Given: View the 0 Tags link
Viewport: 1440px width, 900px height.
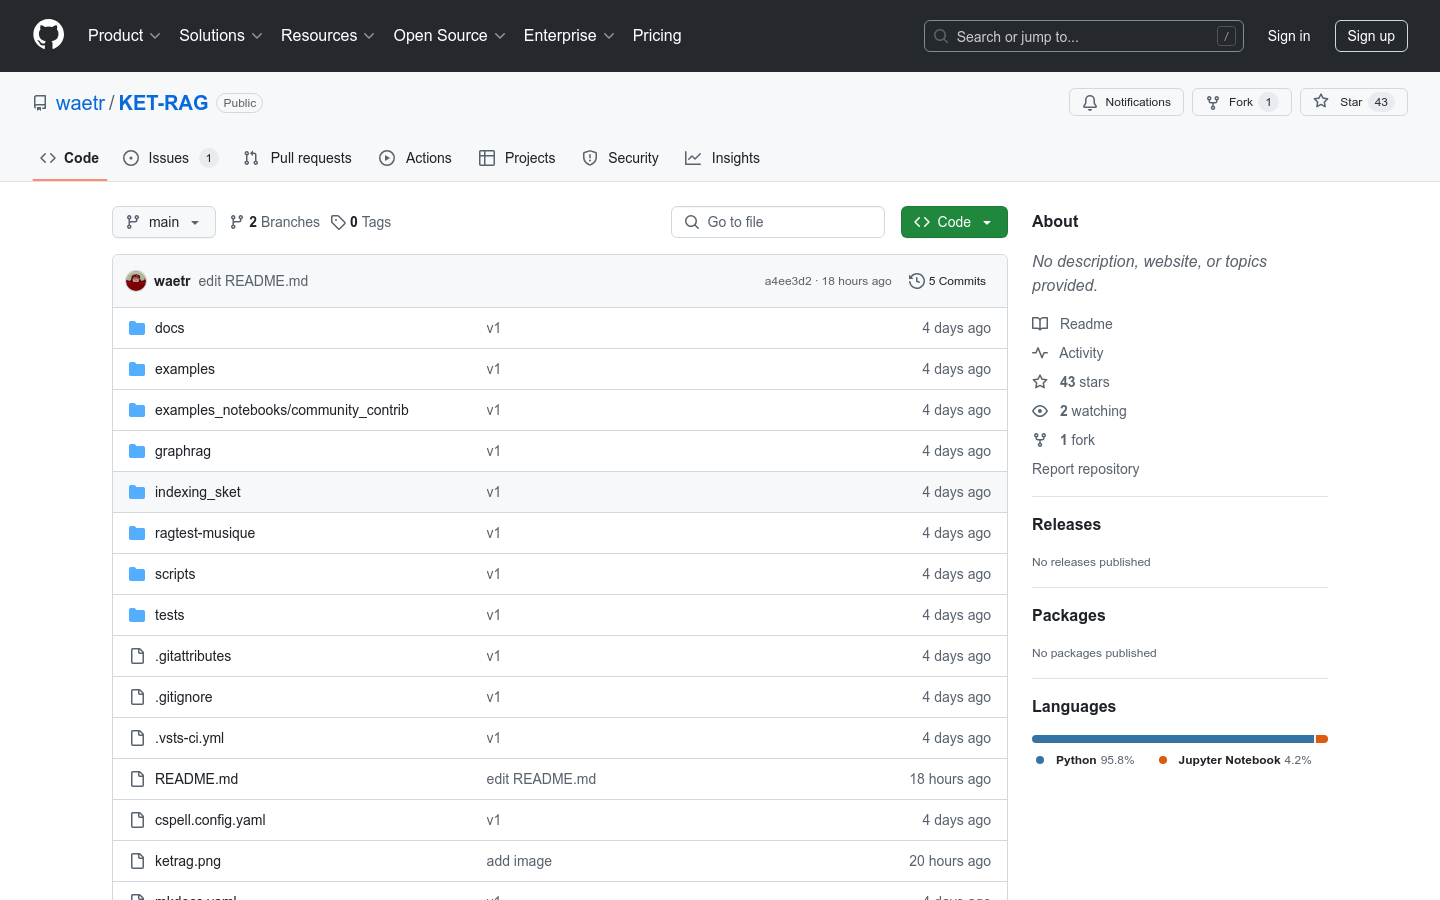Looking at the screenshot, I should pyautogui.click(x=361, y=222).
